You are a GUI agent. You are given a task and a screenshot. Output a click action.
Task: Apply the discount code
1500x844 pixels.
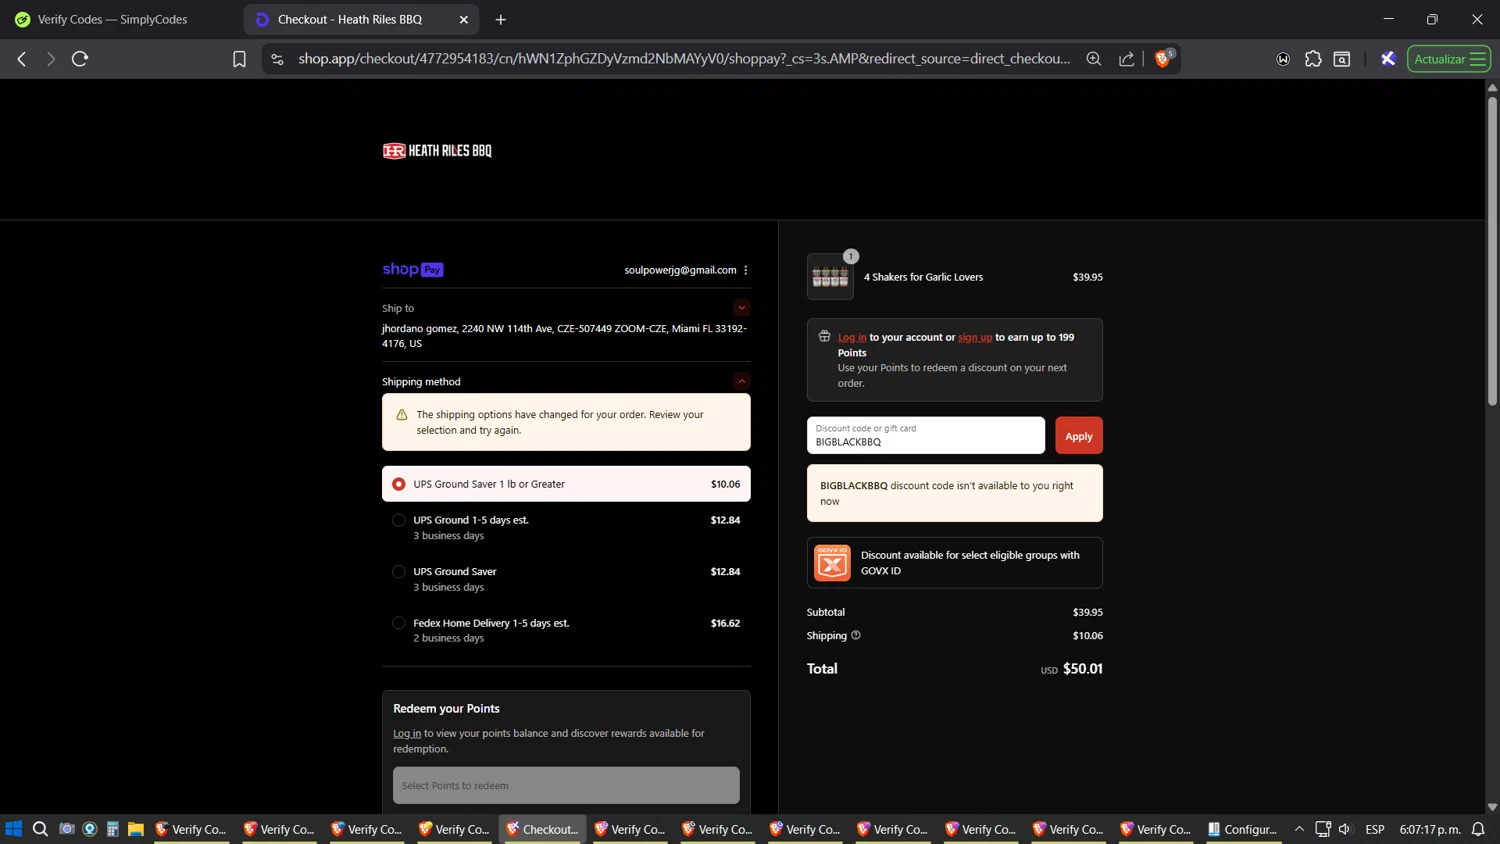(x=1079, y=435)
